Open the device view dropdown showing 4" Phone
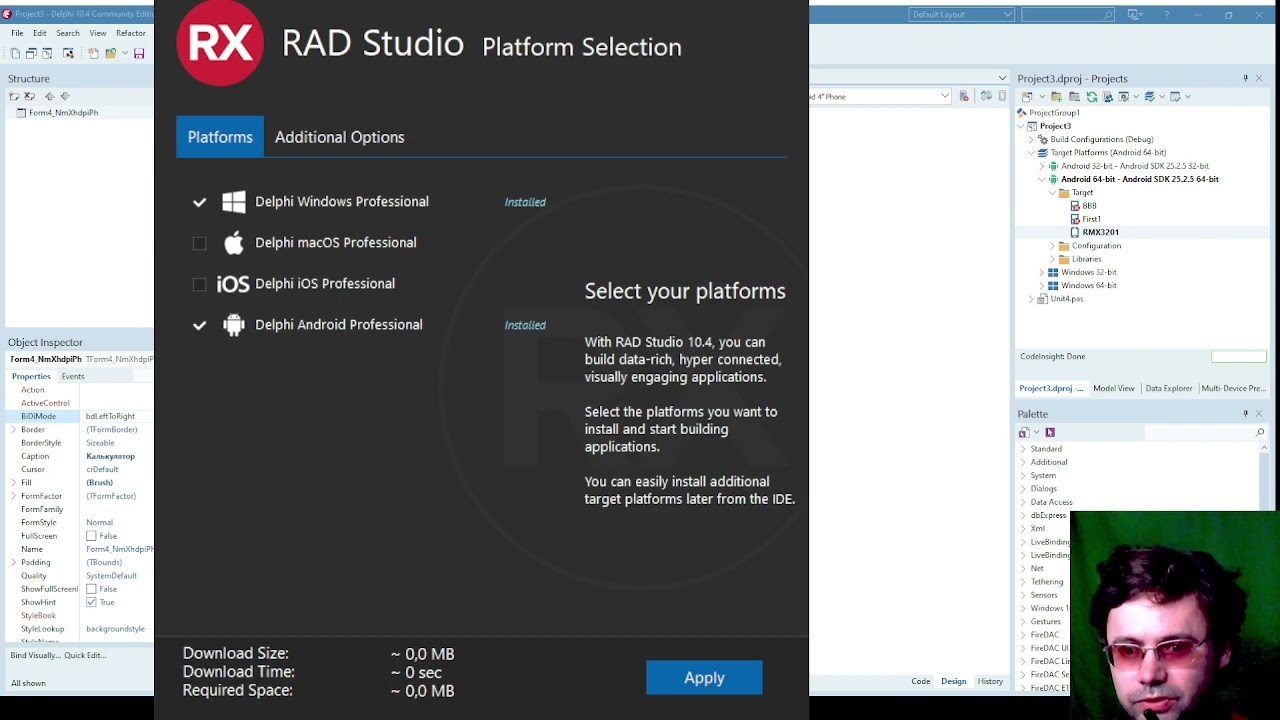 pos(945,96)
